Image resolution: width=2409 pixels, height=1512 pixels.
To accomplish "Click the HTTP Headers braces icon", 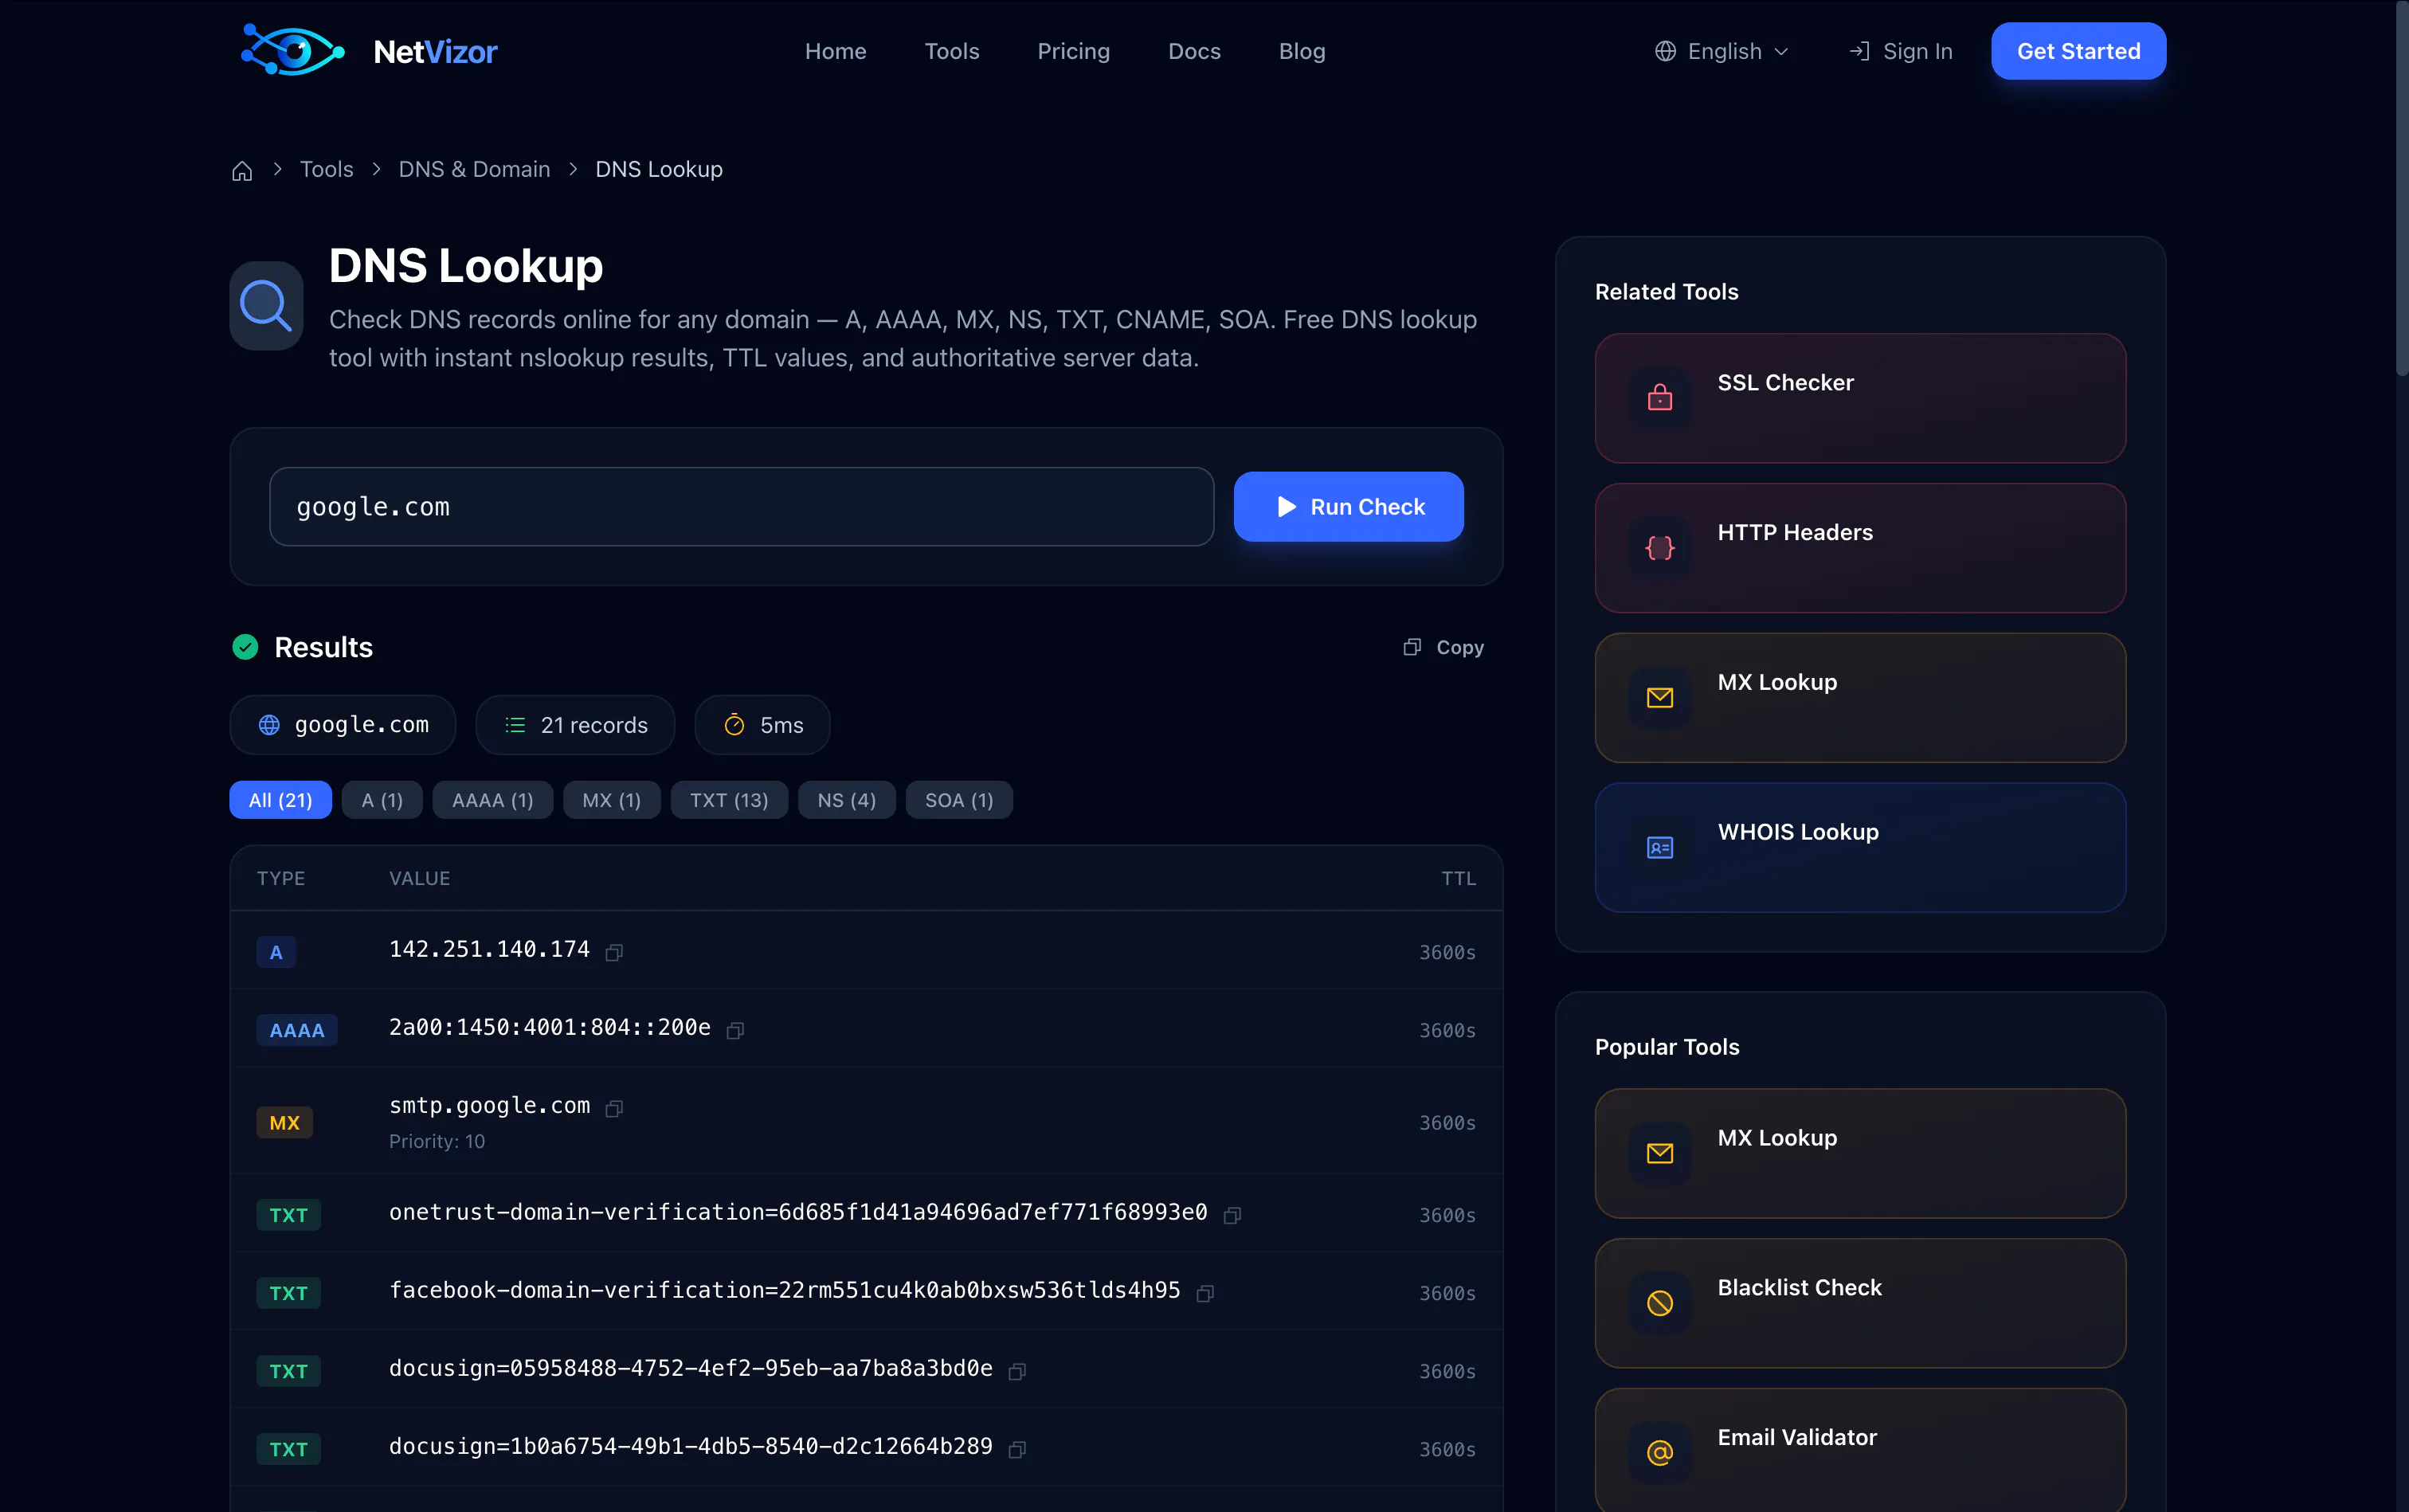I will click(1660, 548).
